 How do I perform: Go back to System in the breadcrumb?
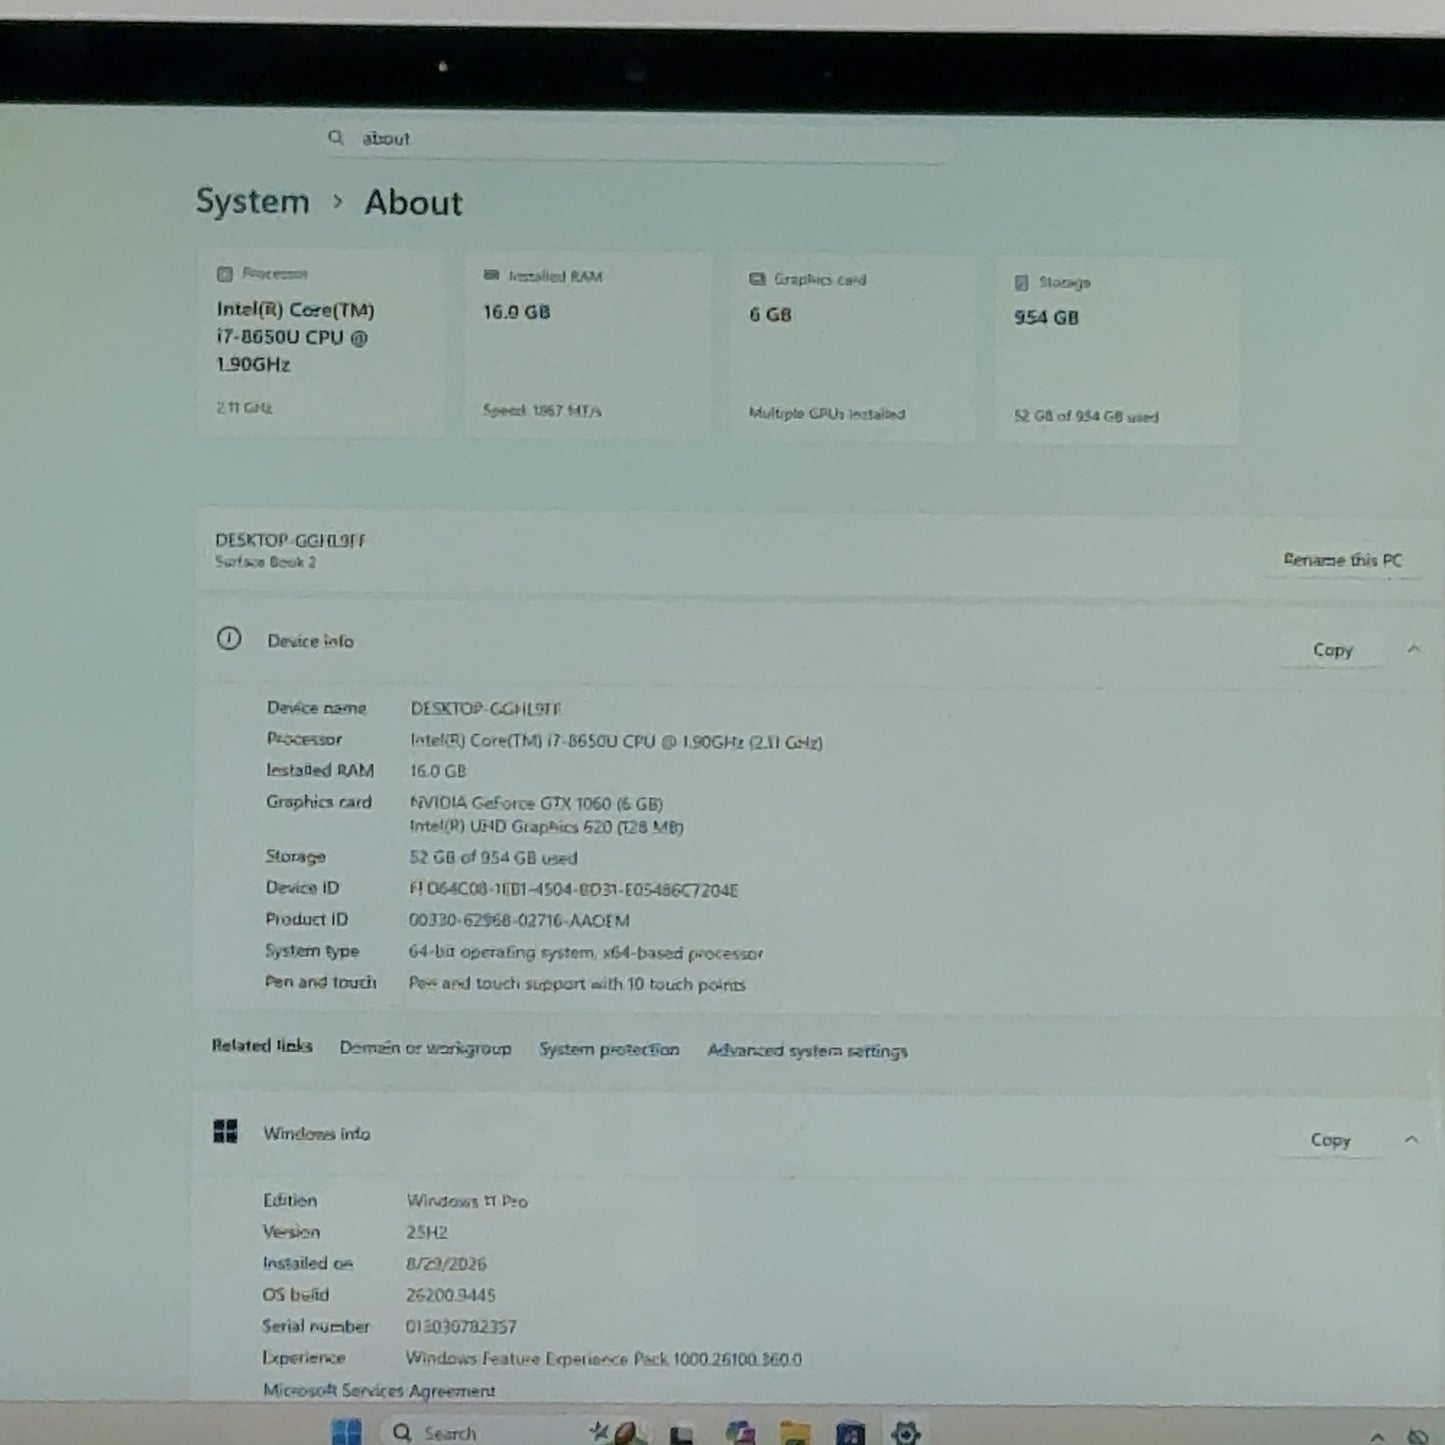(x=252, y=201)
